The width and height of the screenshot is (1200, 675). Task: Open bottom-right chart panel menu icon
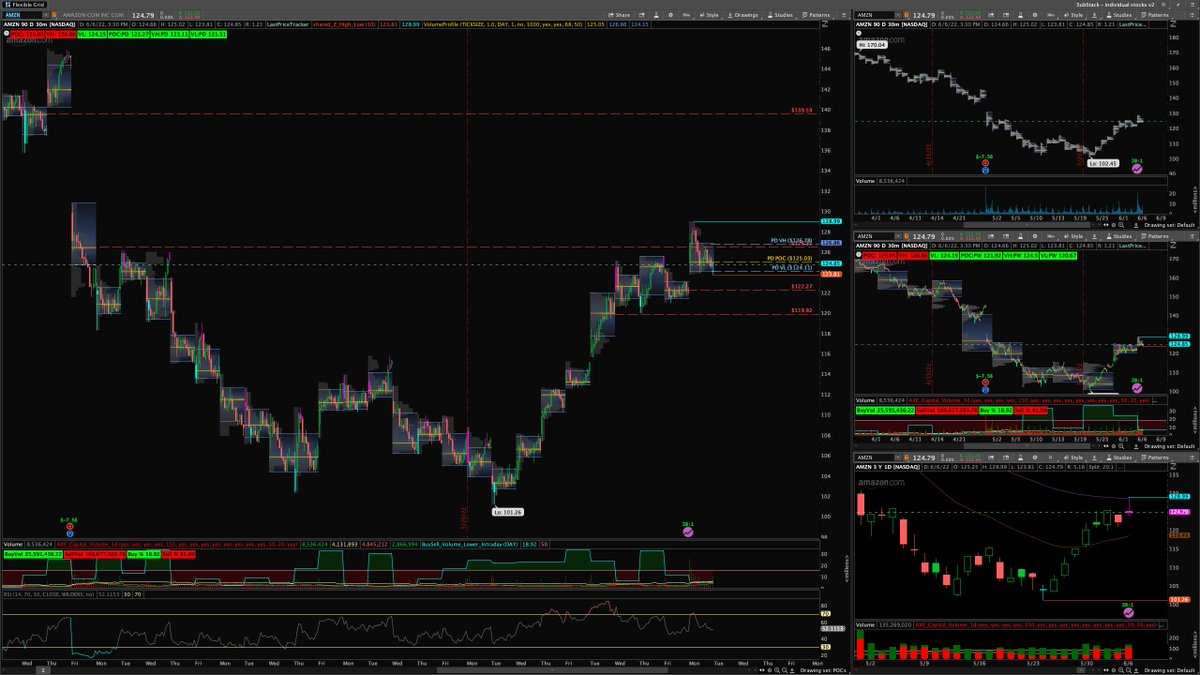tap(1191, 458)
